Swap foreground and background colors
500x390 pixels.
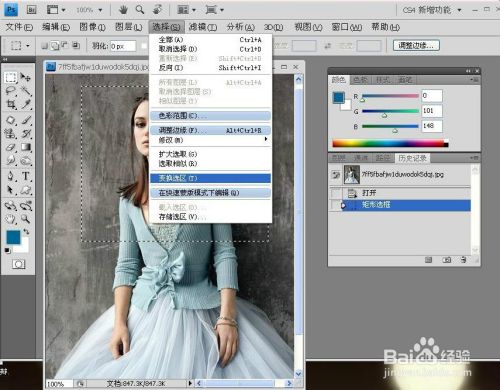(x=26, y=231)
